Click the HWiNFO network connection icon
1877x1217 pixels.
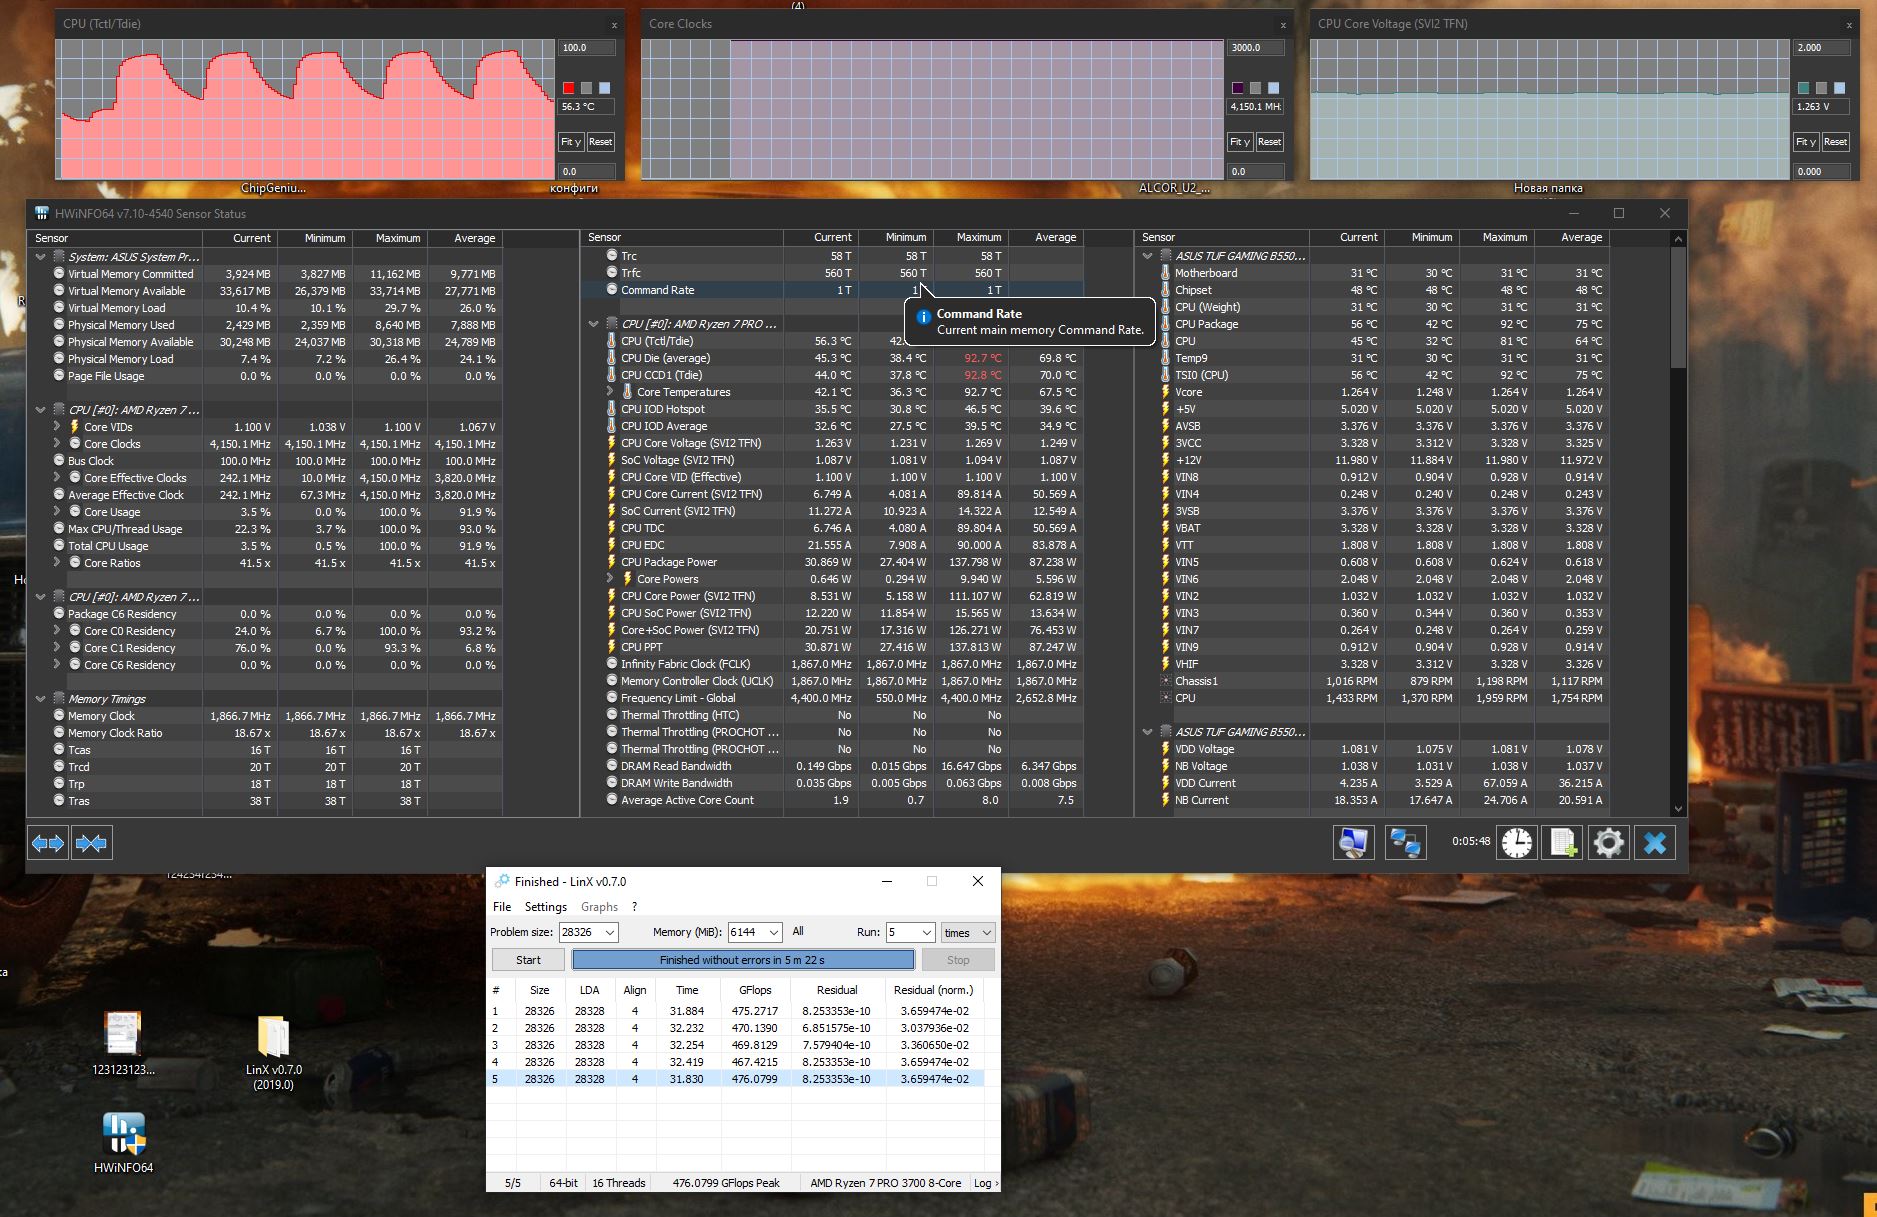coord(1405,843)
